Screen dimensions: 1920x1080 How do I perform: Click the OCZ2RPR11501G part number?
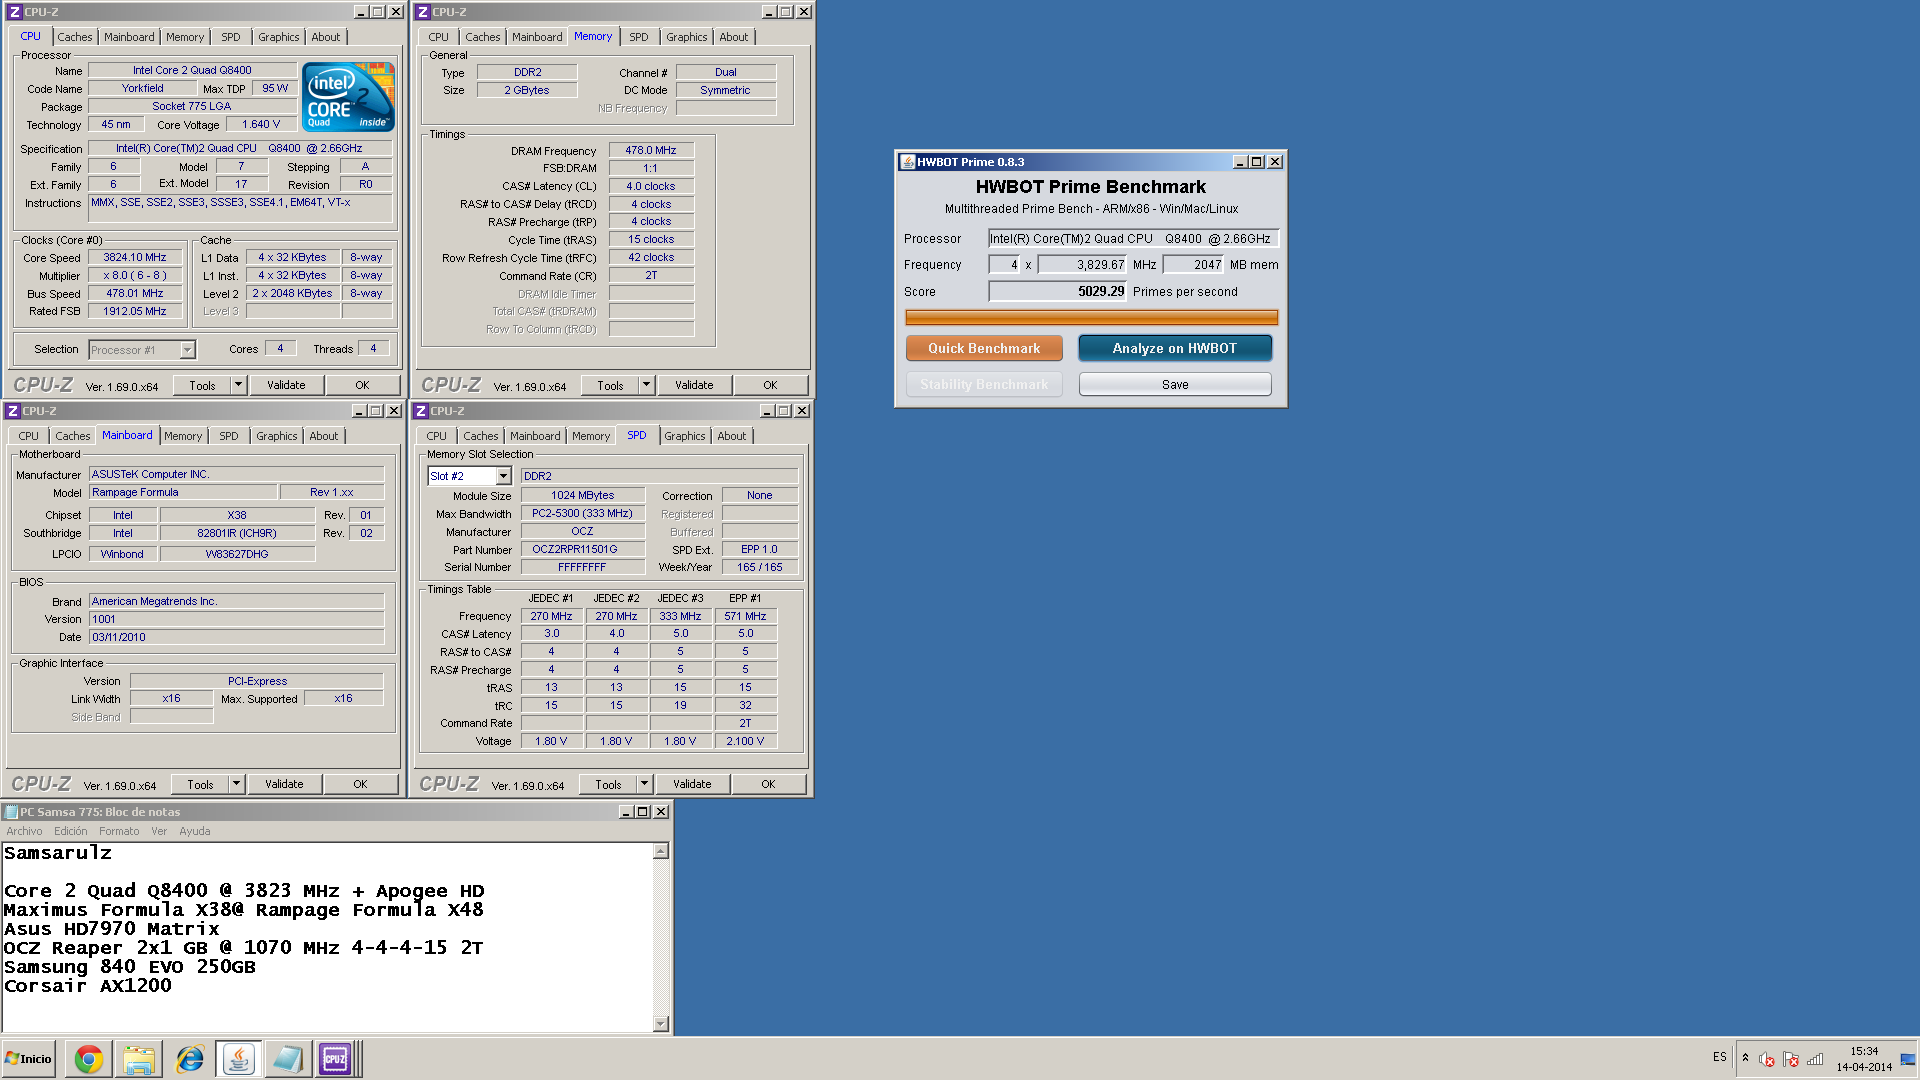[x=582, y=549]
